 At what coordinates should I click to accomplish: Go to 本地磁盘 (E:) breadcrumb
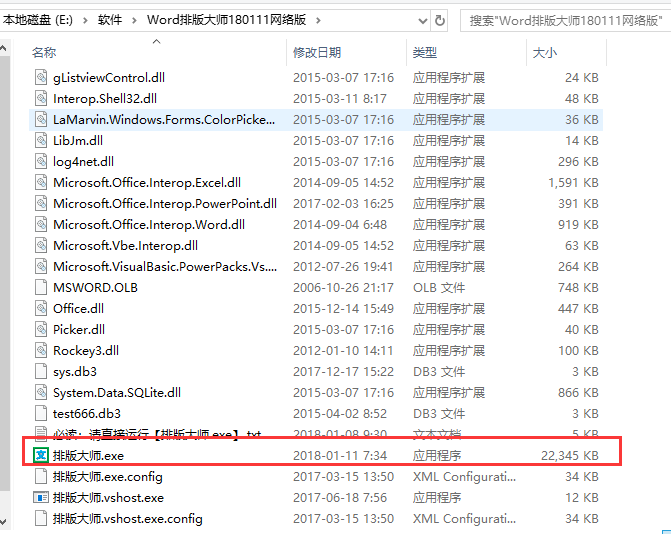(x=37, y=20)
